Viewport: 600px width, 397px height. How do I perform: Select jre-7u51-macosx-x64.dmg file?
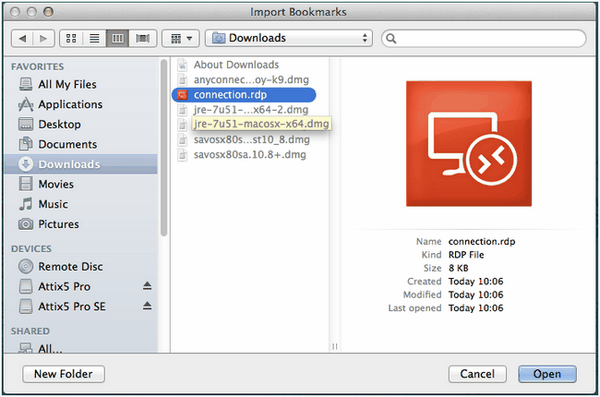261,124
